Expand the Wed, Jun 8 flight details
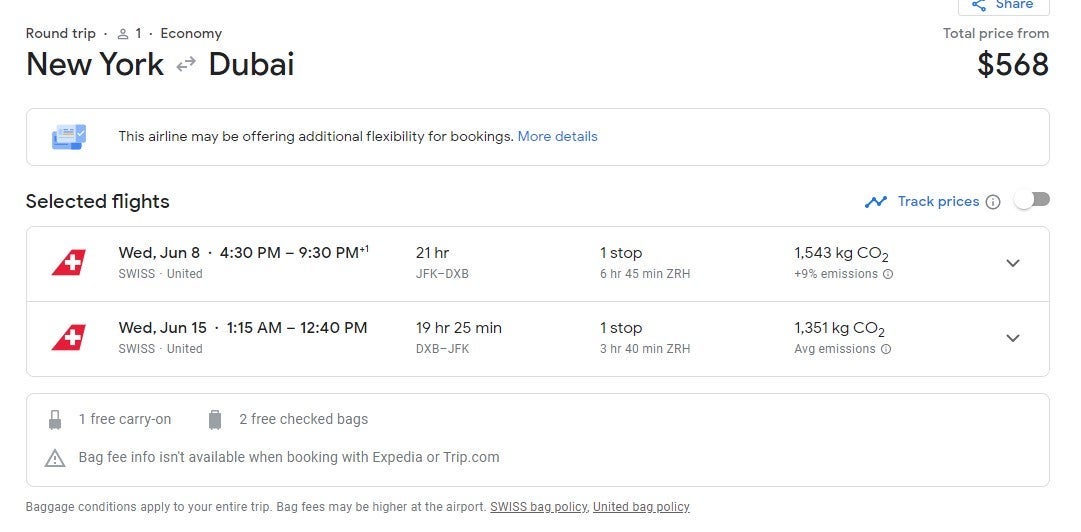The width and height of the screenshot is (1081, 532). 1012,263
